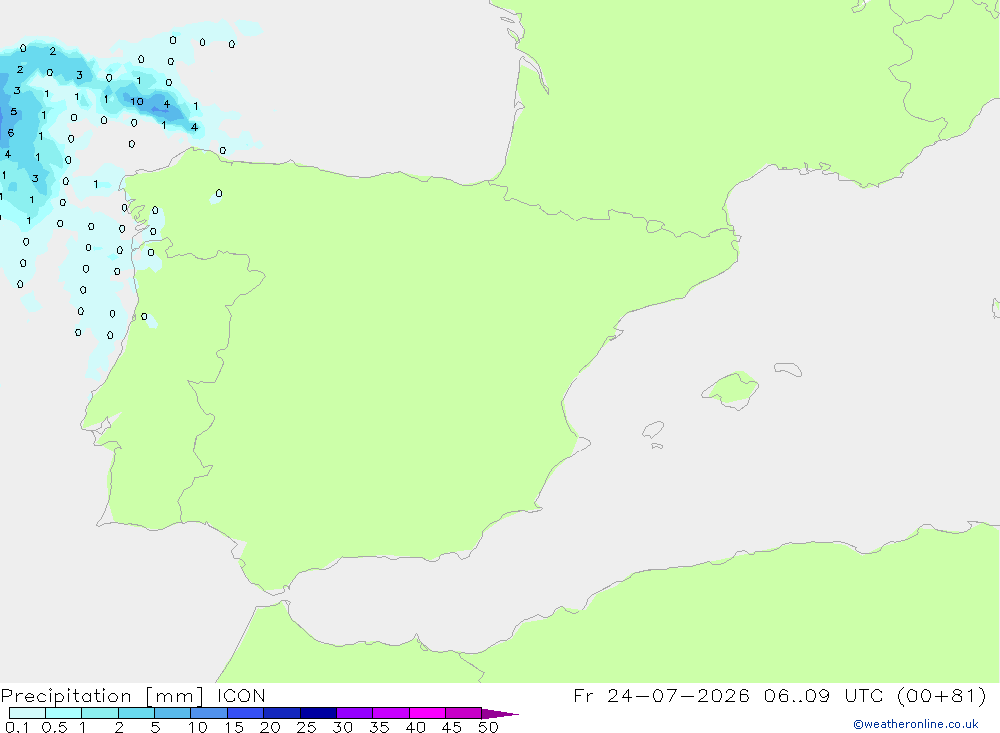The width and height of the screenshot is (1000, 733).
Task: Select the 35–40 mm legend swatch
Action: click(x=391, y=713)
